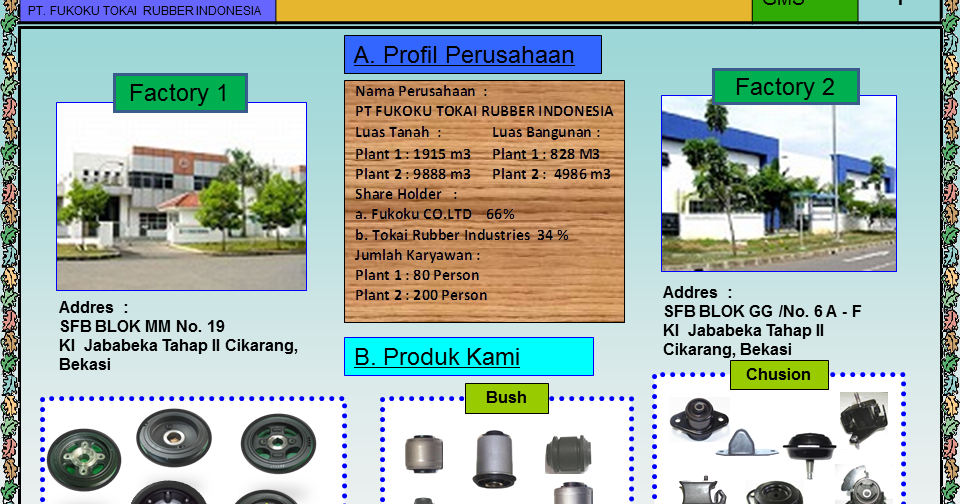
Task: Click 'Plant 2 : 4986 m3' text
Action: click(x=551, y=175)
